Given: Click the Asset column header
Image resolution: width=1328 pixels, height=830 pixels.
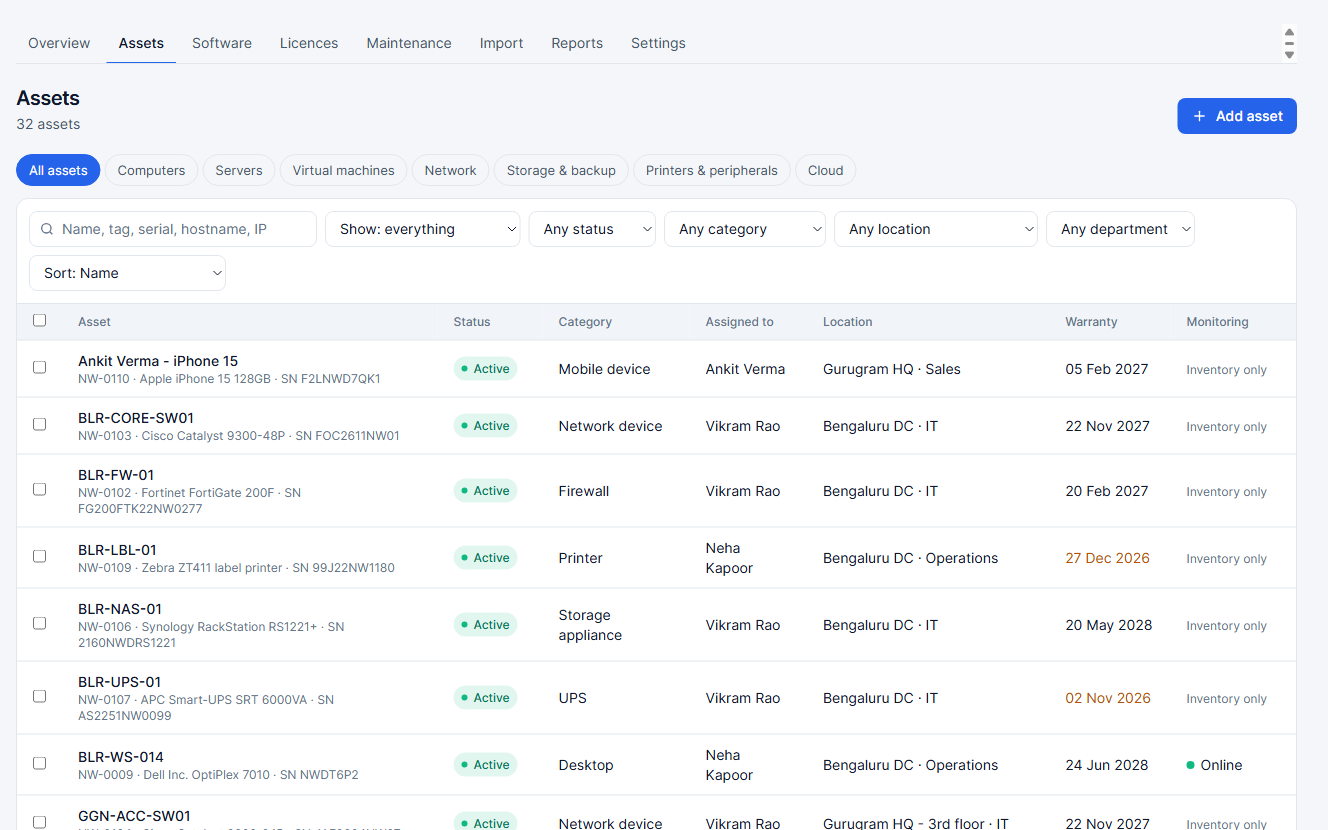Looking at the screenshot, I should [x=95, y=322].
